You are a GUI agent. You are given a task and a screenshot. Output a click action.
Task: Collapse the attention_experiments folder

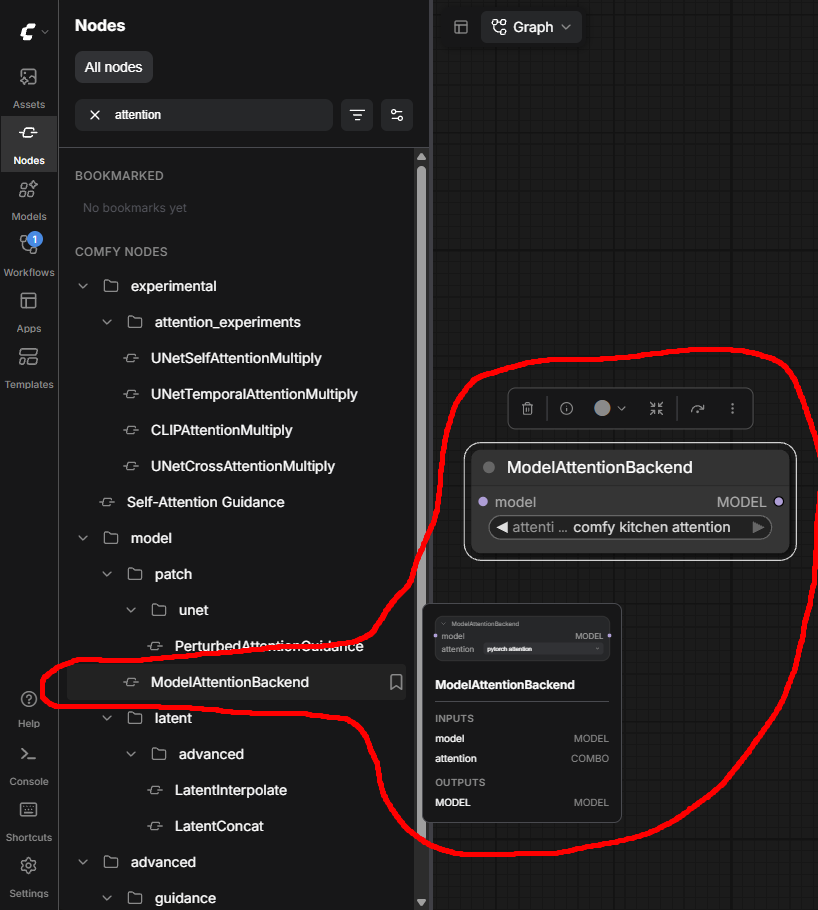(107, 322)
